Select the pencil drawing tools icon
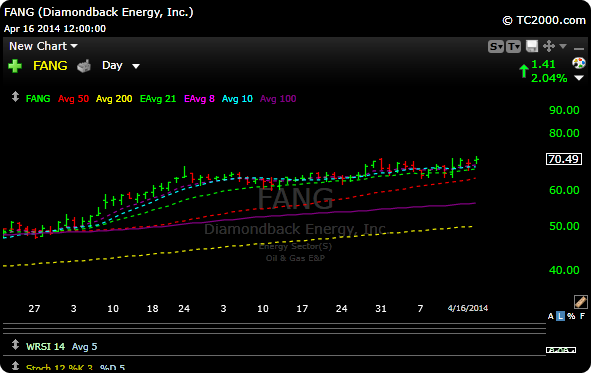 click(x=580, y=301)
